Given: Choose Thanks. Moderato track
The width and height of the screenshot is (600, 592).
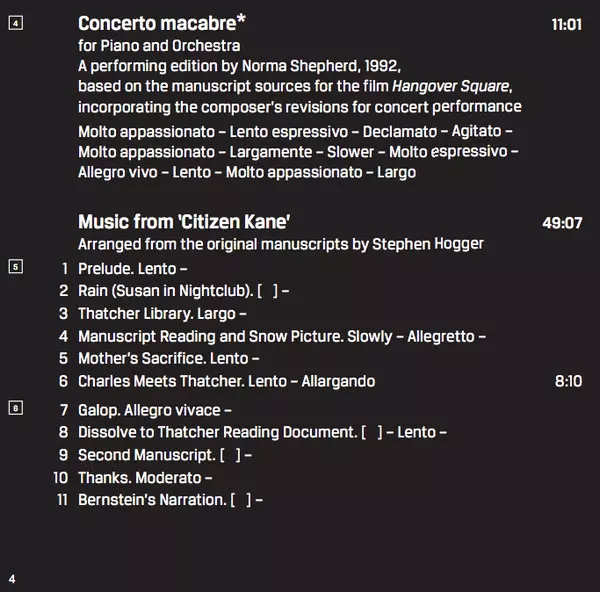Looking at the screenshot, I should [x=144, y=477].
